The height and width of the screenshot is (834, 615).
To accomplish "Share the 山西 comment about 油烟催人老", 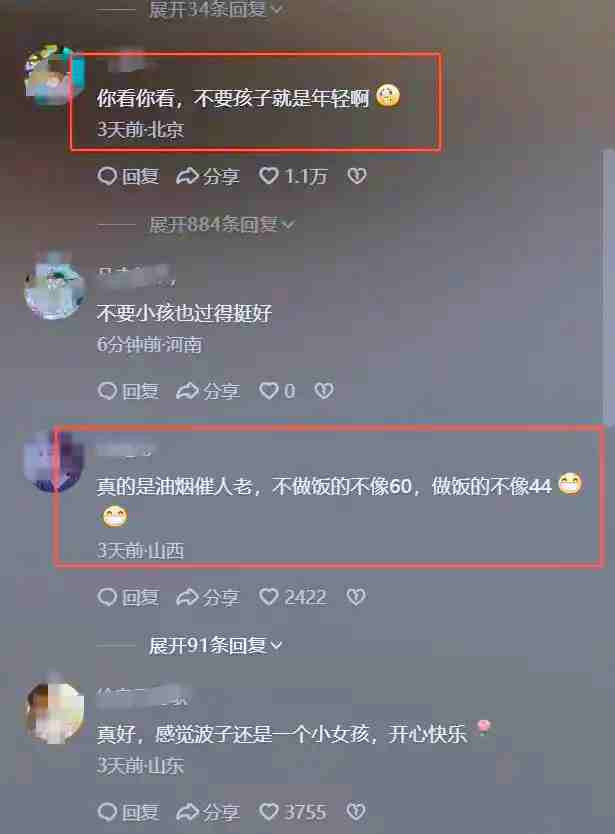I will (207, 597).
